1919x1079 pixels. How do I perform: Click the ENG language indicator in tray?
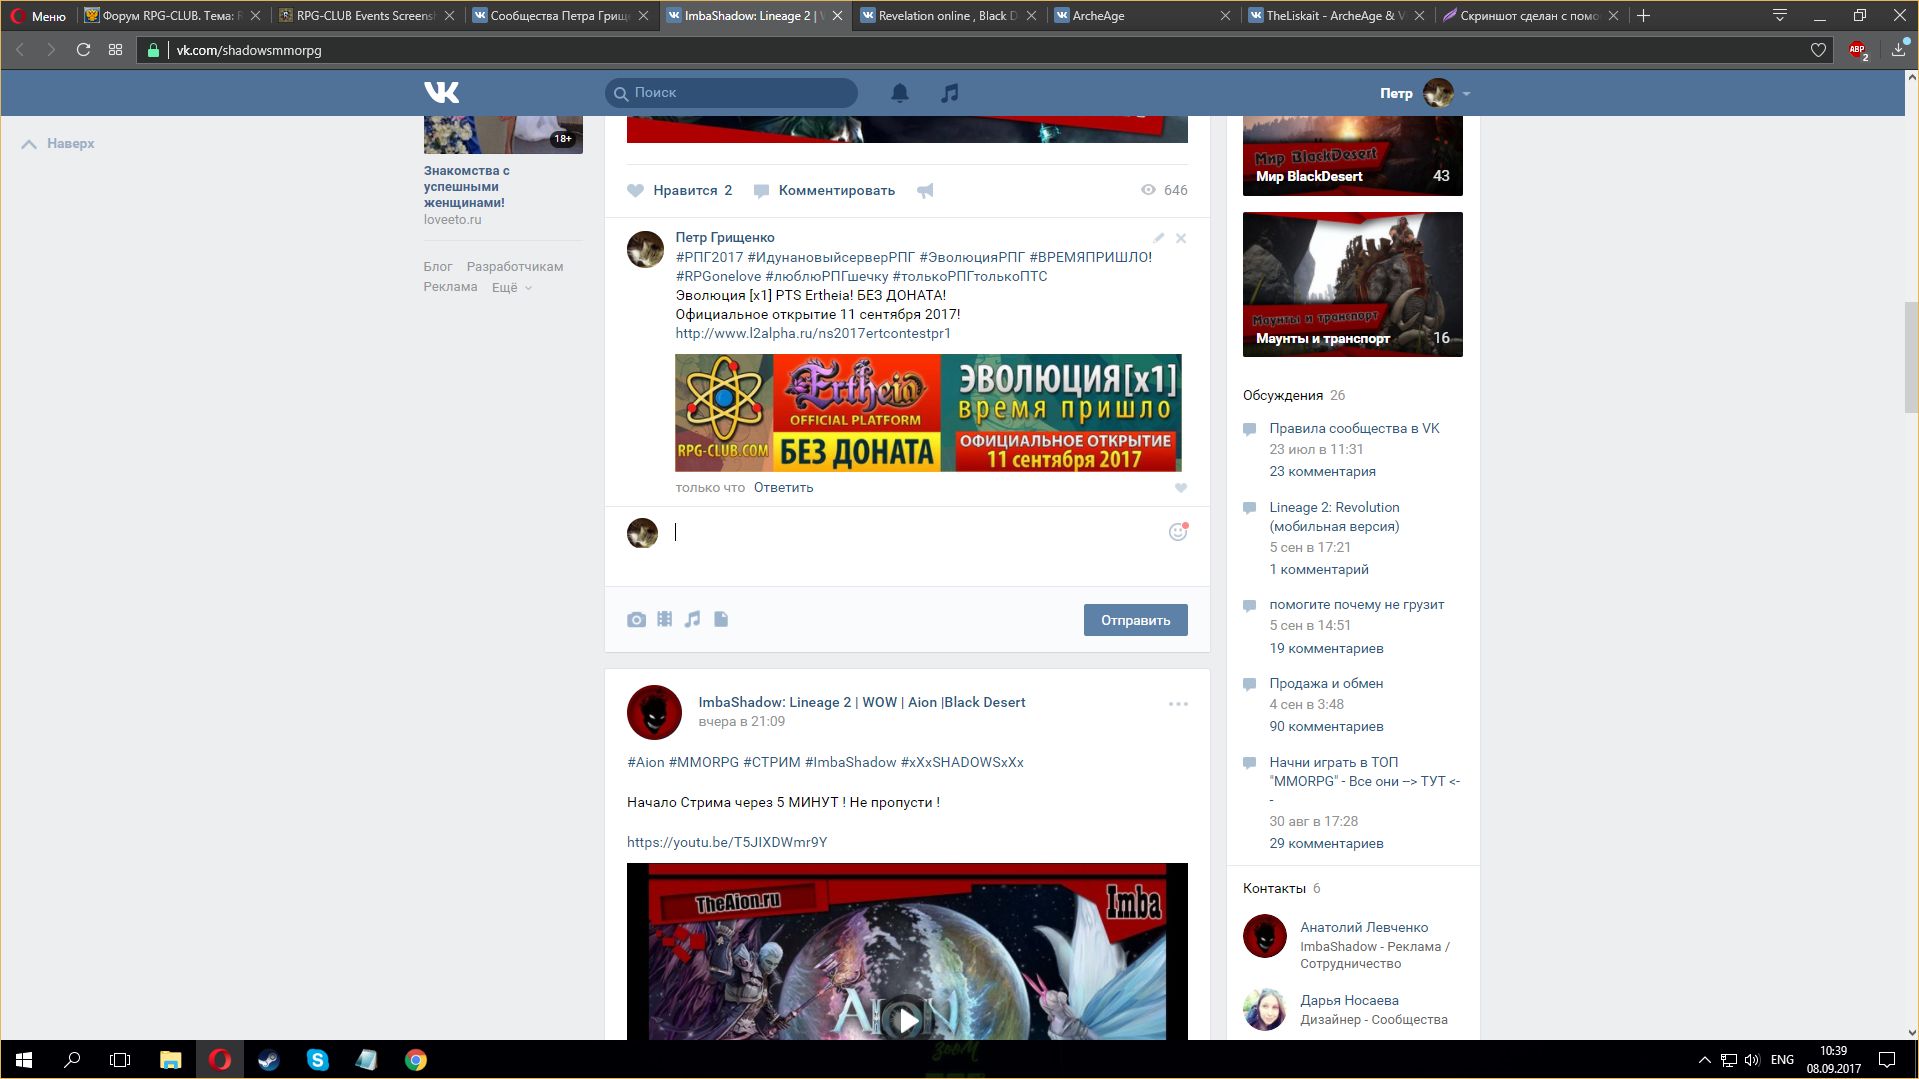1782,1060
